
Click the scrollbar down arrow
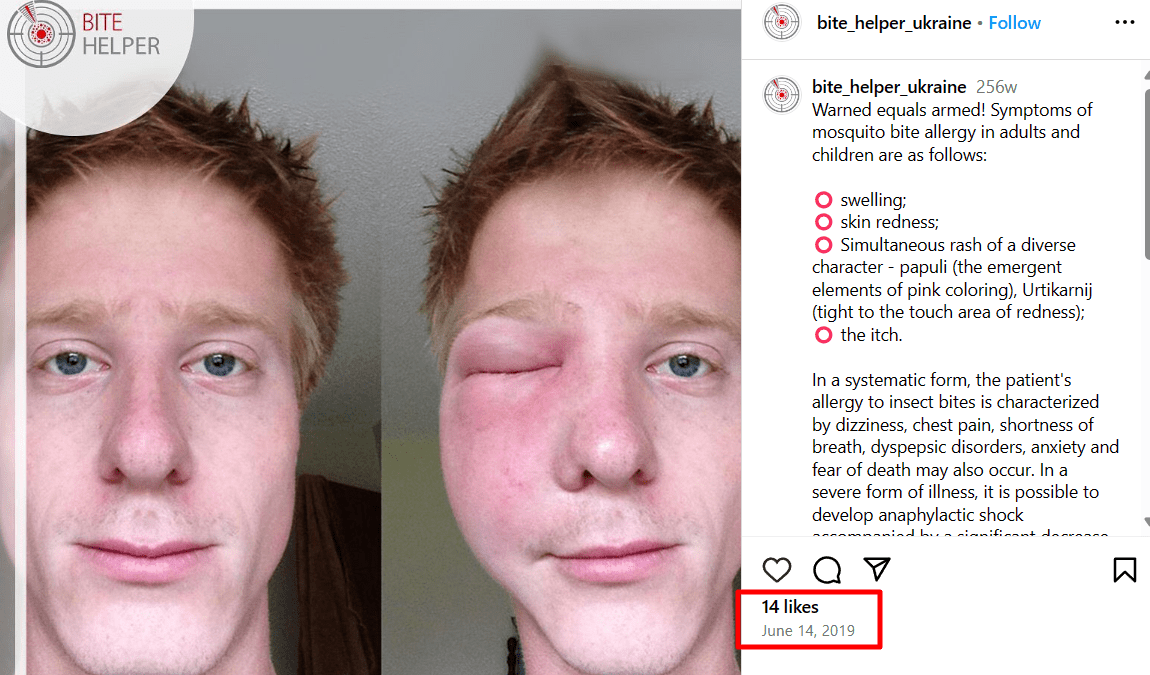1147,522
